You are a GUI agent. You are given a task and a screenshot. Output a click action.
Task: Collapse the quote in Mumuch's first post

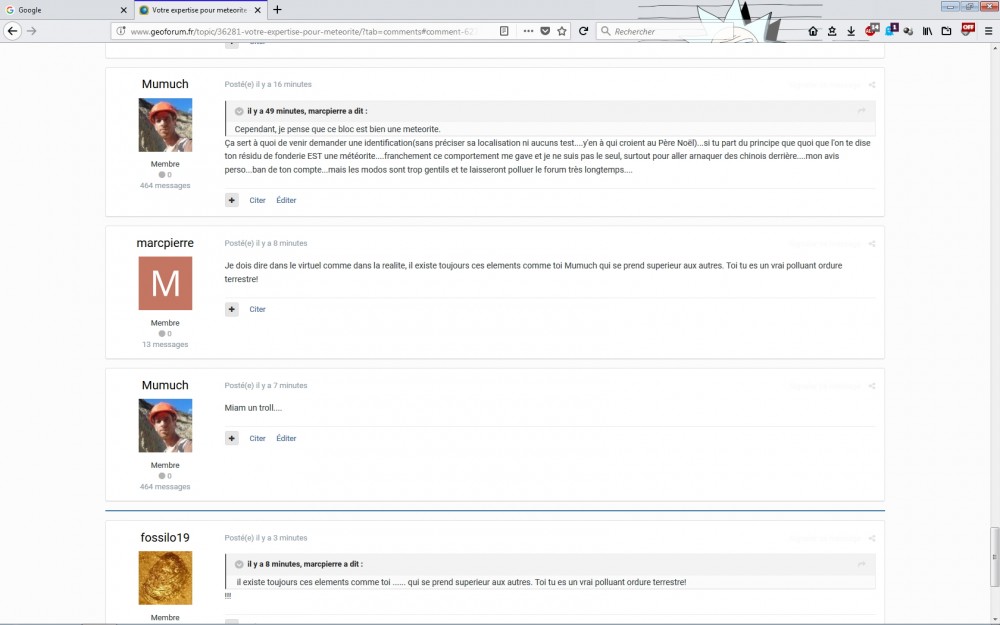[239, 111]
